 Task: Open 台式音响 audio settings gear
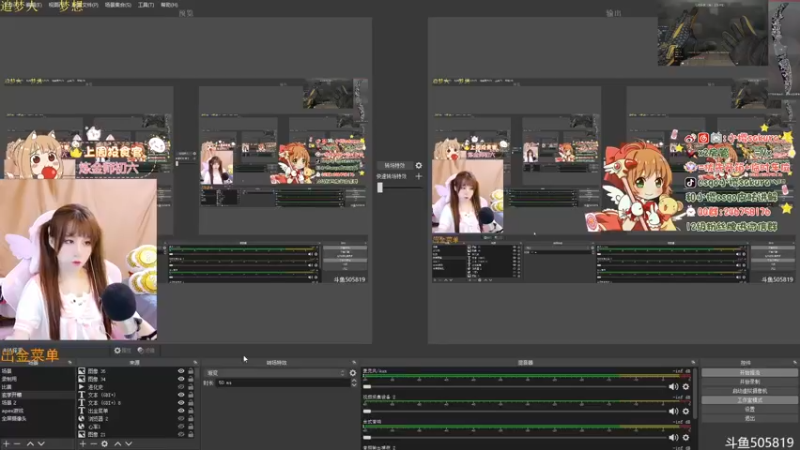pos(686,437)
